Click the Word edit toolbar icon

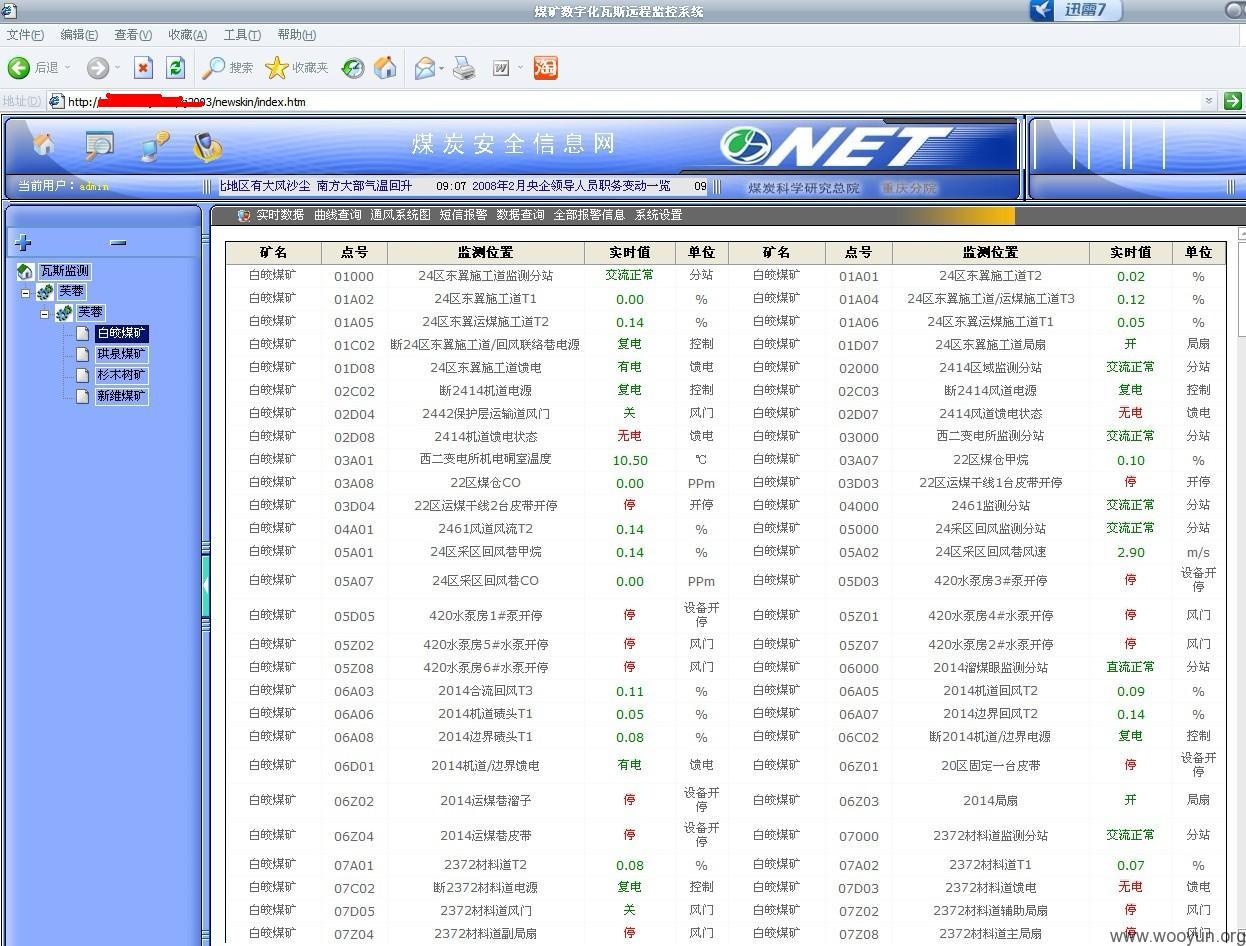coord(501,68)
